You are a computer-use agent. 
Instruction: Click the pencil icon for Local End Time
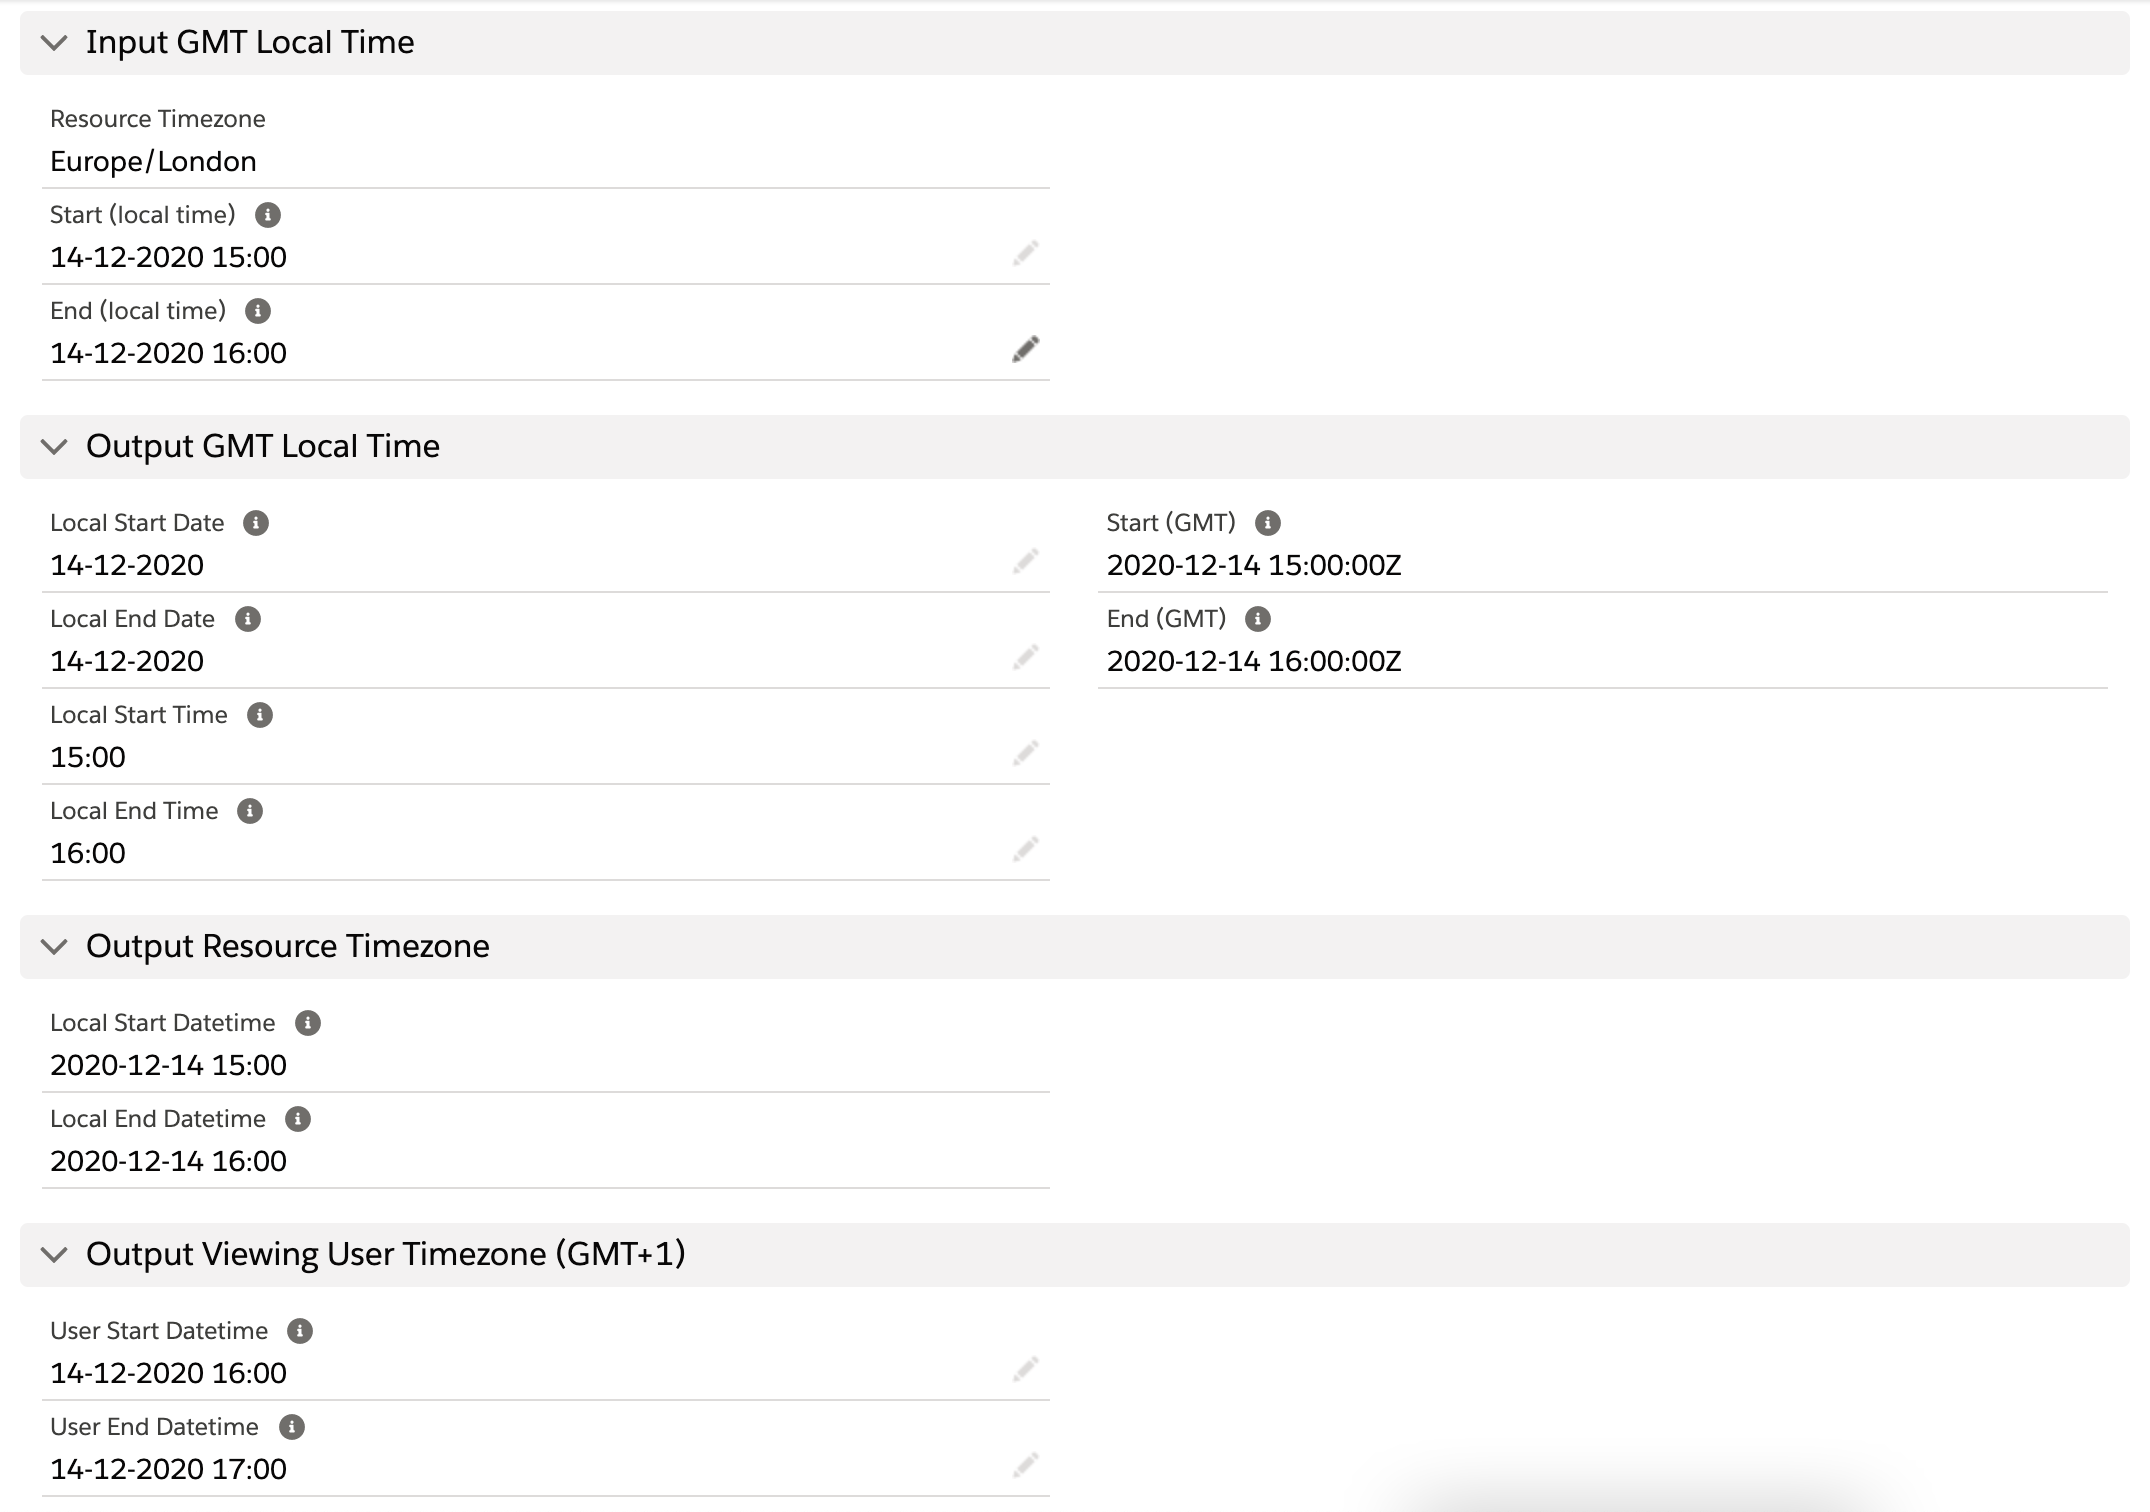[1027, 848]
